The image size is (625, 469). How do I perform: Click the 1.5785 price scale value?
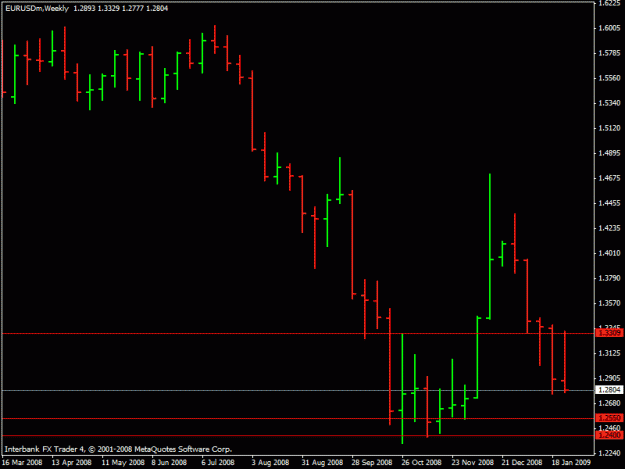(609, 53)
